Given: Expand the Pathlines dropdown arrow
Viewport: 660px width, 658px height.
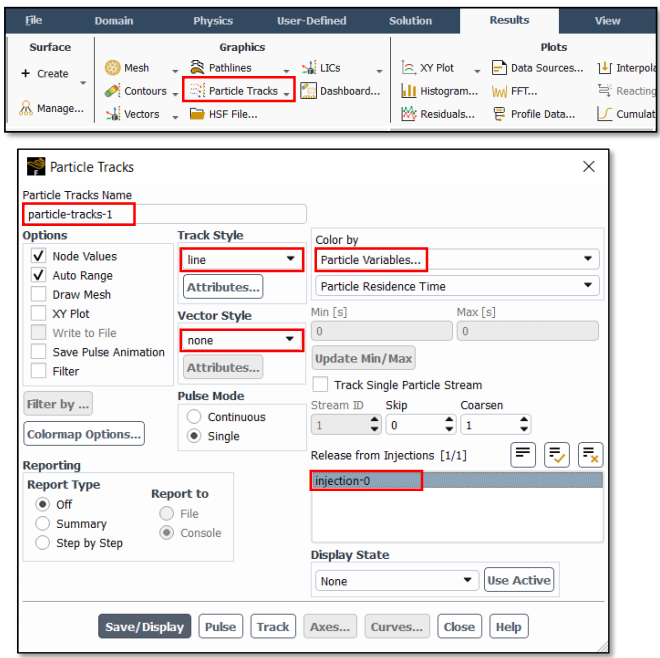Looking at the screenshot, I should pos(286,71).
